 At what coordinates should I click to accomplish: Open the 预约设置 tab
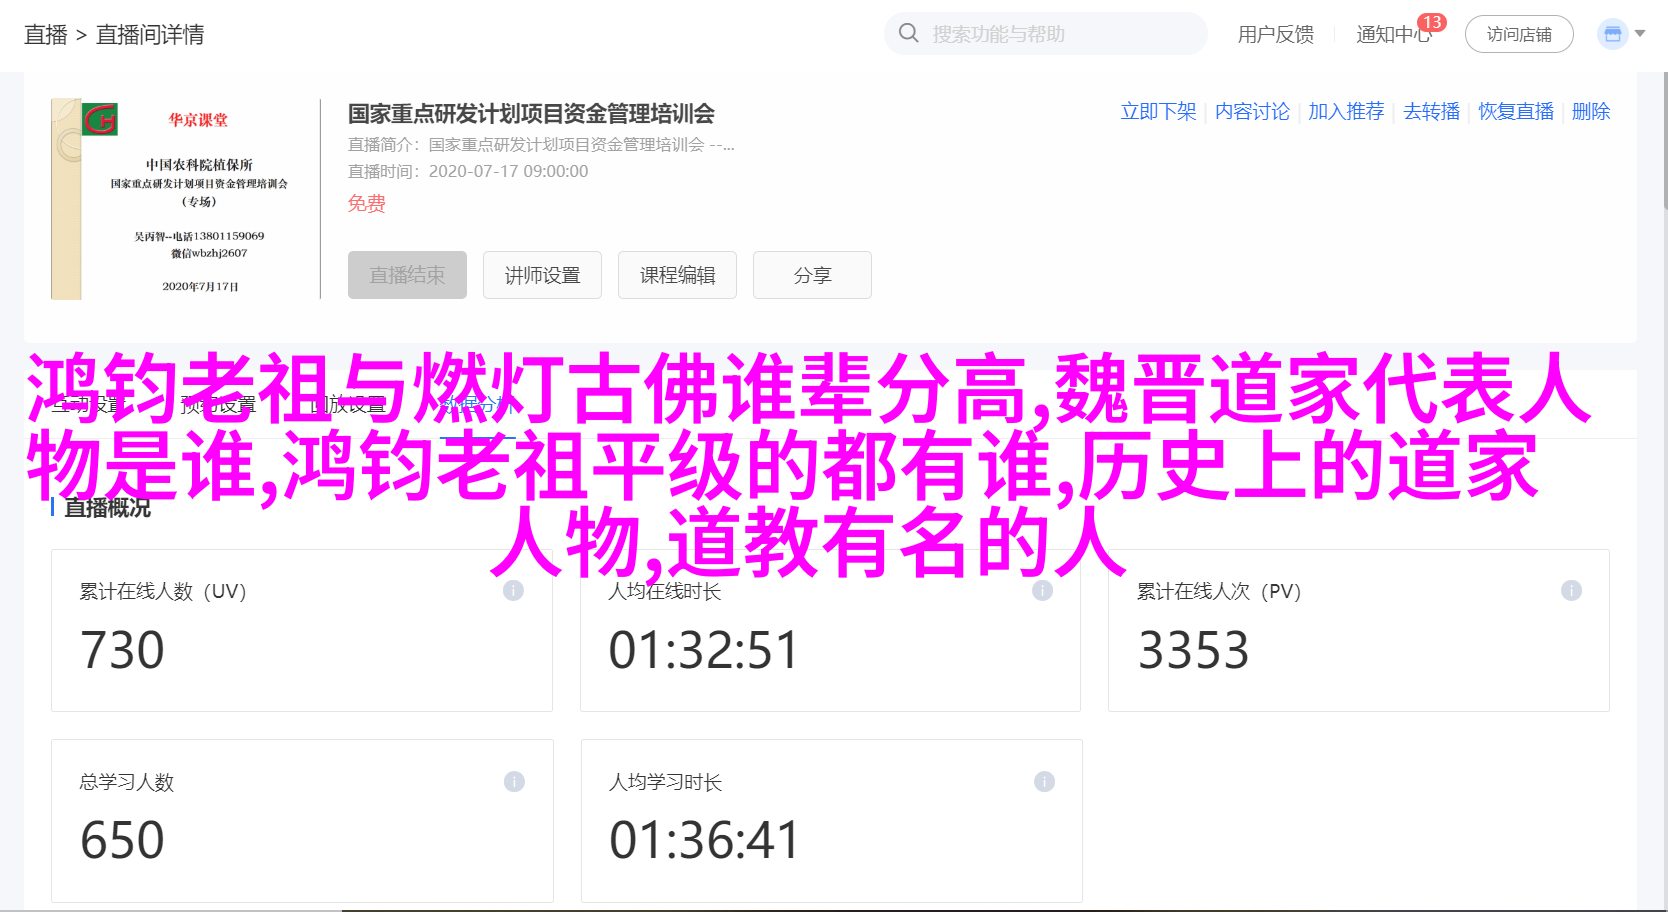pyautogui.click(x=218, y=405)
